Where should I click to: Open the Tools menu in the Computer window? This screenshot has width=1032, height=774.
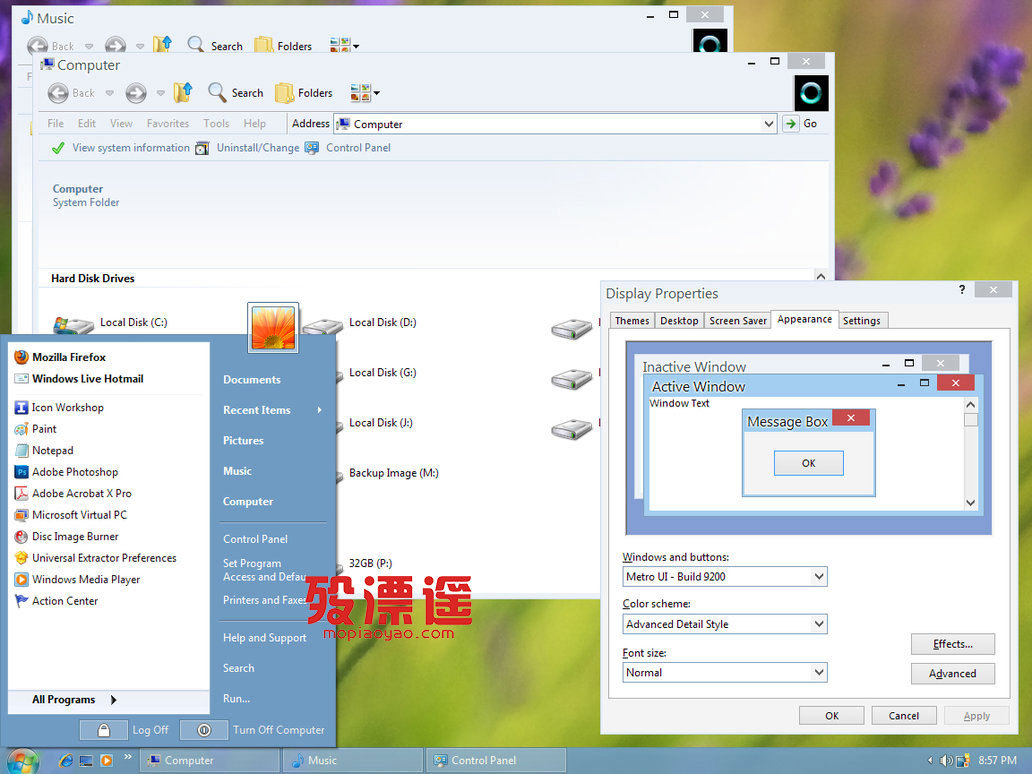(216, 123)
